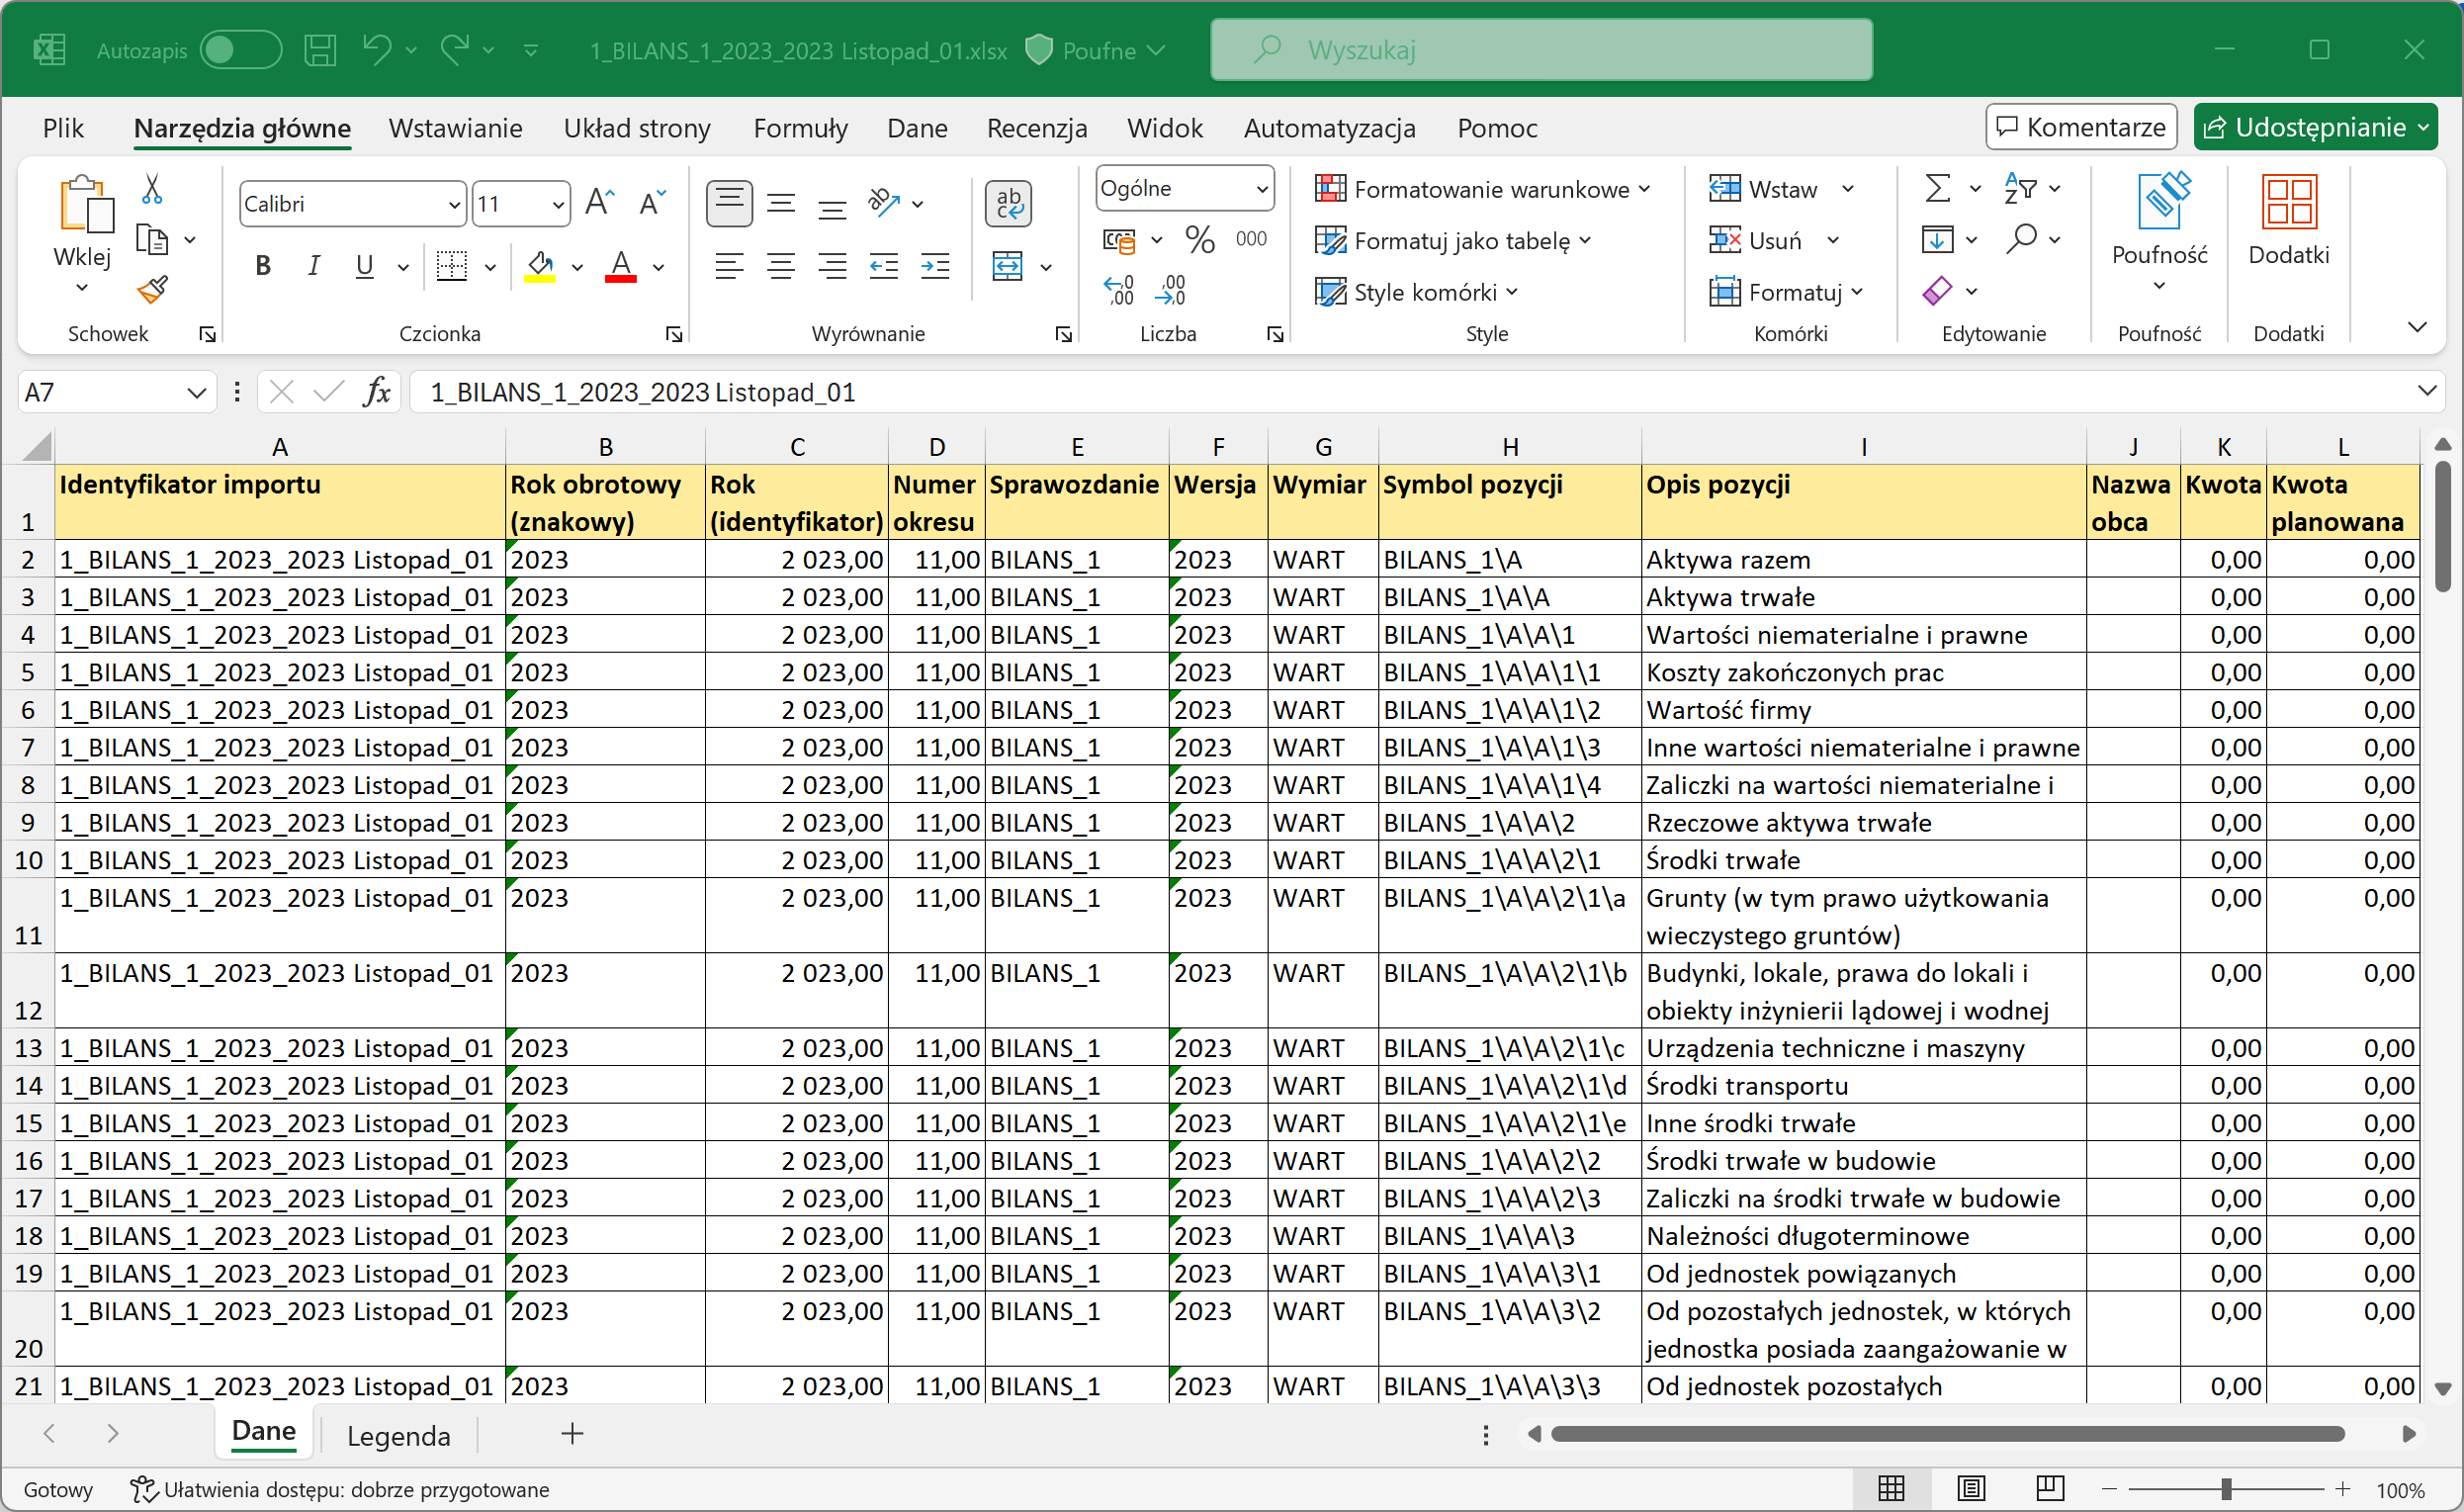Image resolution: width=2464 pixels, height=1512 pixels.
Task: Switch to the Legenda sheet tab
Action: 398,1435
